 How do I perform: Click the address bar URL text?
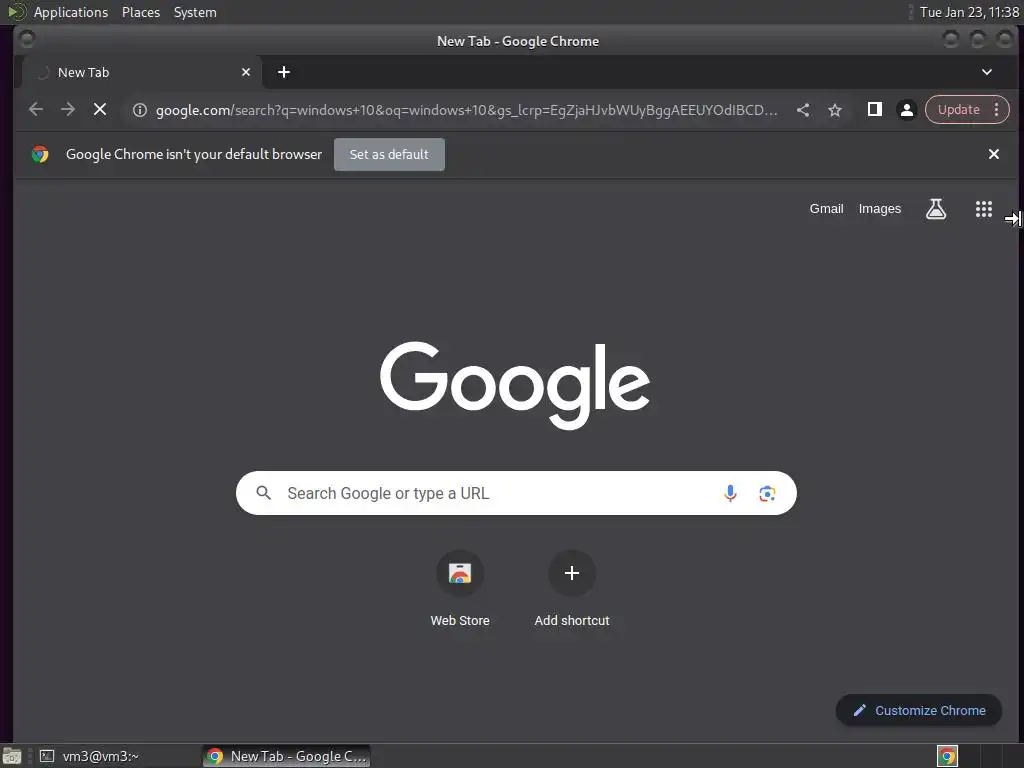[466, 110]
